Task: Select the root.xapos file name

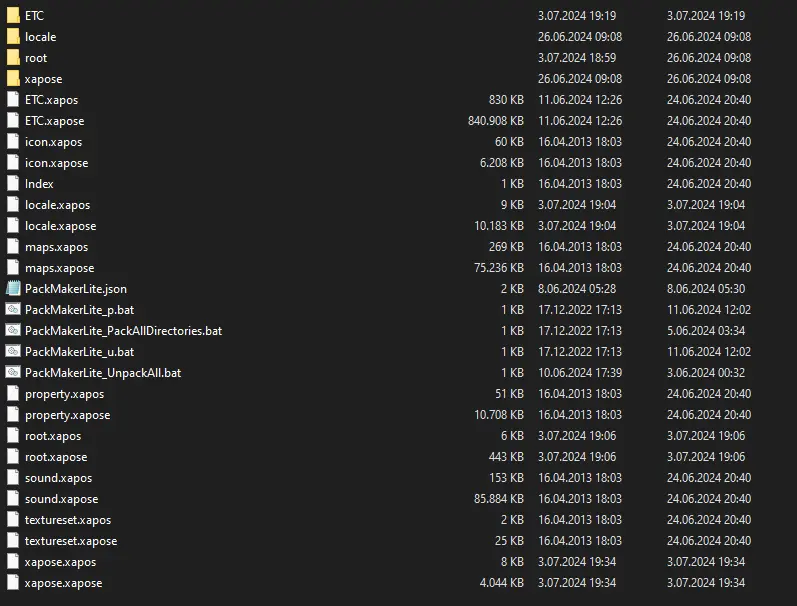Action: tap(53, 436)
